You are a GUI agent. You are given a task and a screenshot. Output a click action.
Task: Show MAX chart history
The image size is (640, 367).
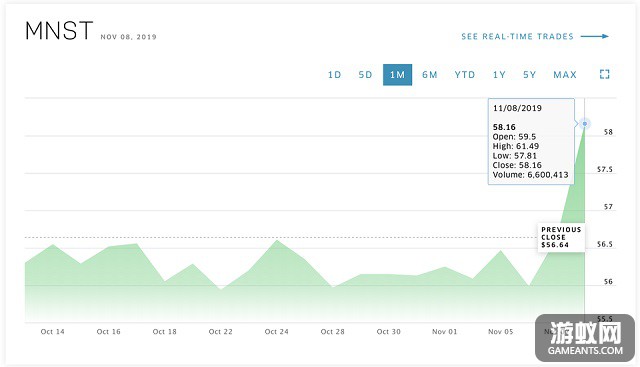click(x=565, y=75)
